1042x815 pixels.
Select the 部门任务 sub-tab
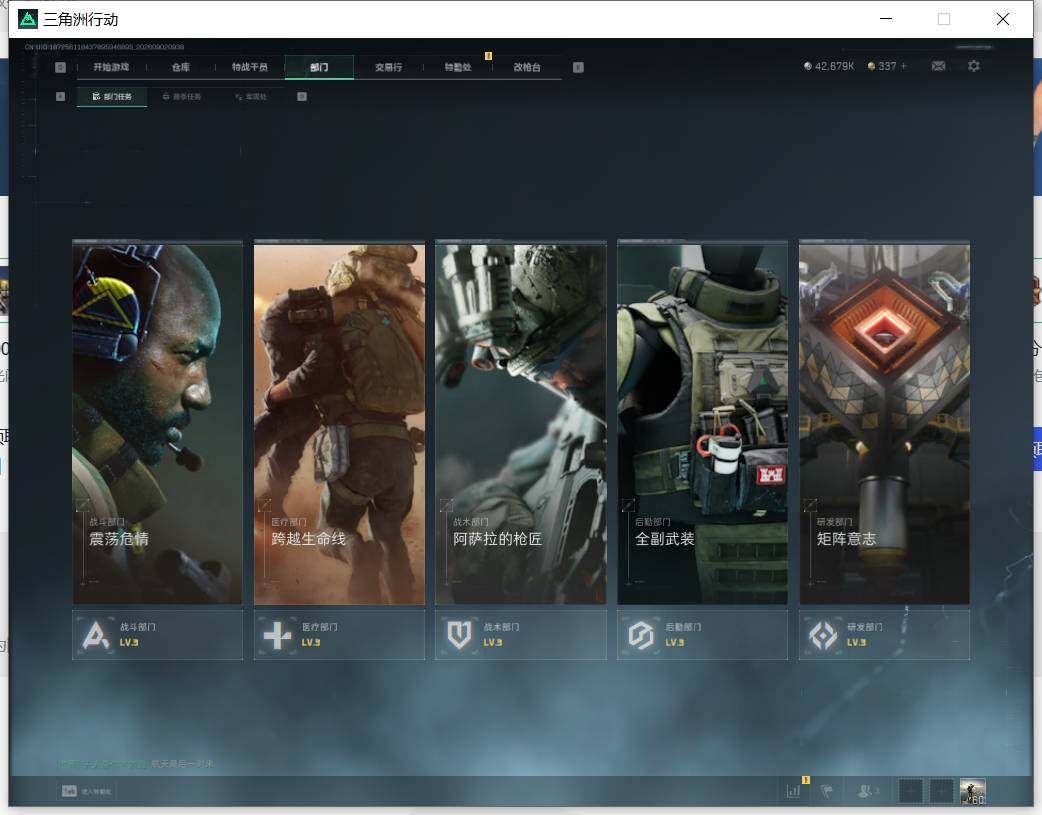coord(112,96)
